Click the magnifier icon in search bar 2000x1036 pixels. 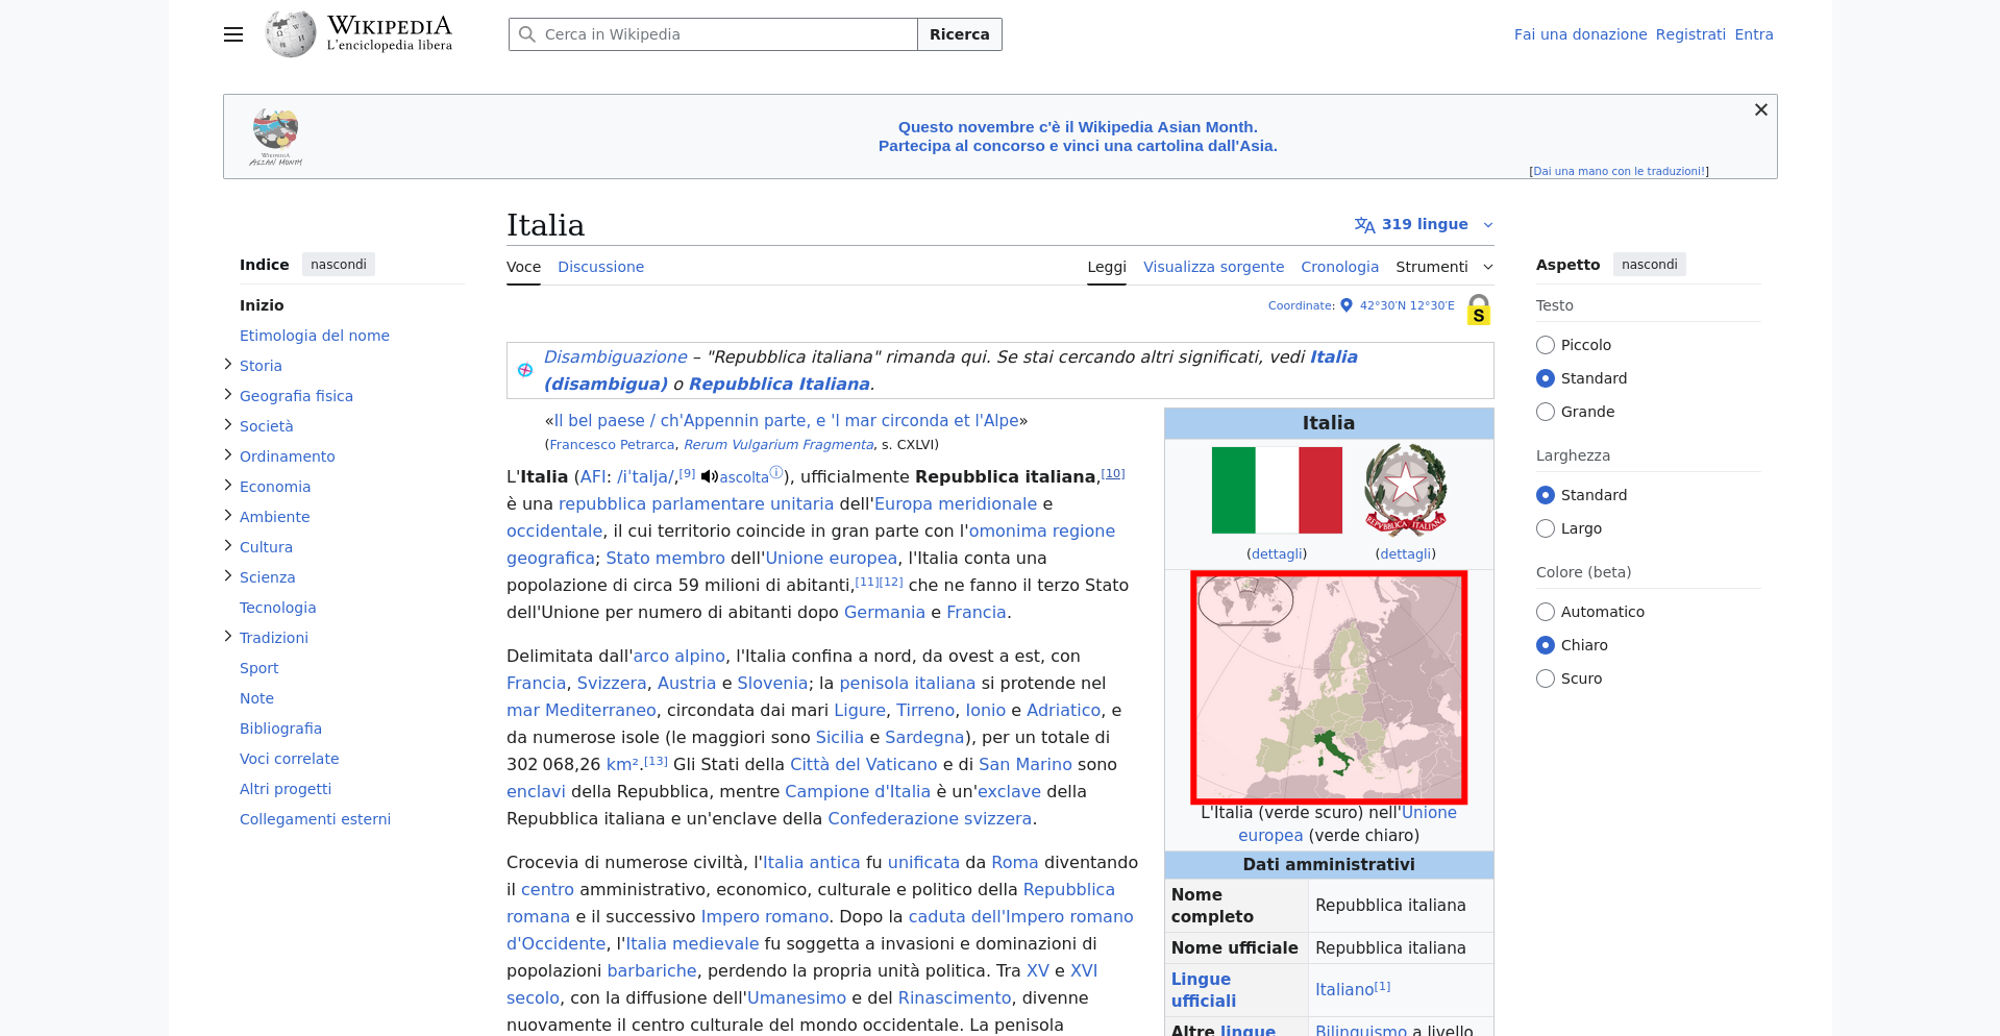(x=527, y=34)
